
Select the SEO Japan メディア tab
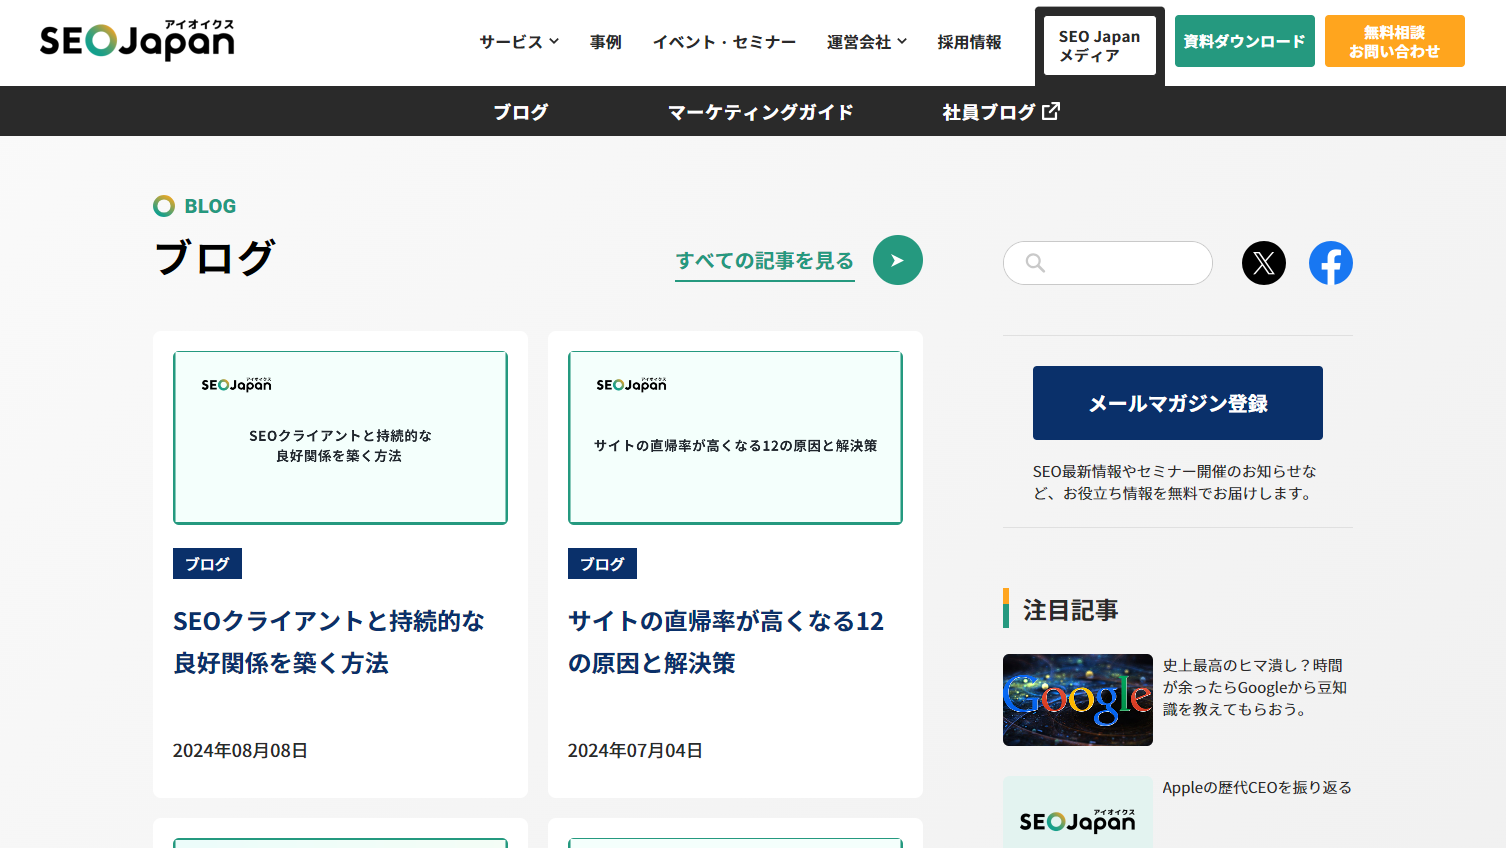[1100, 46]
